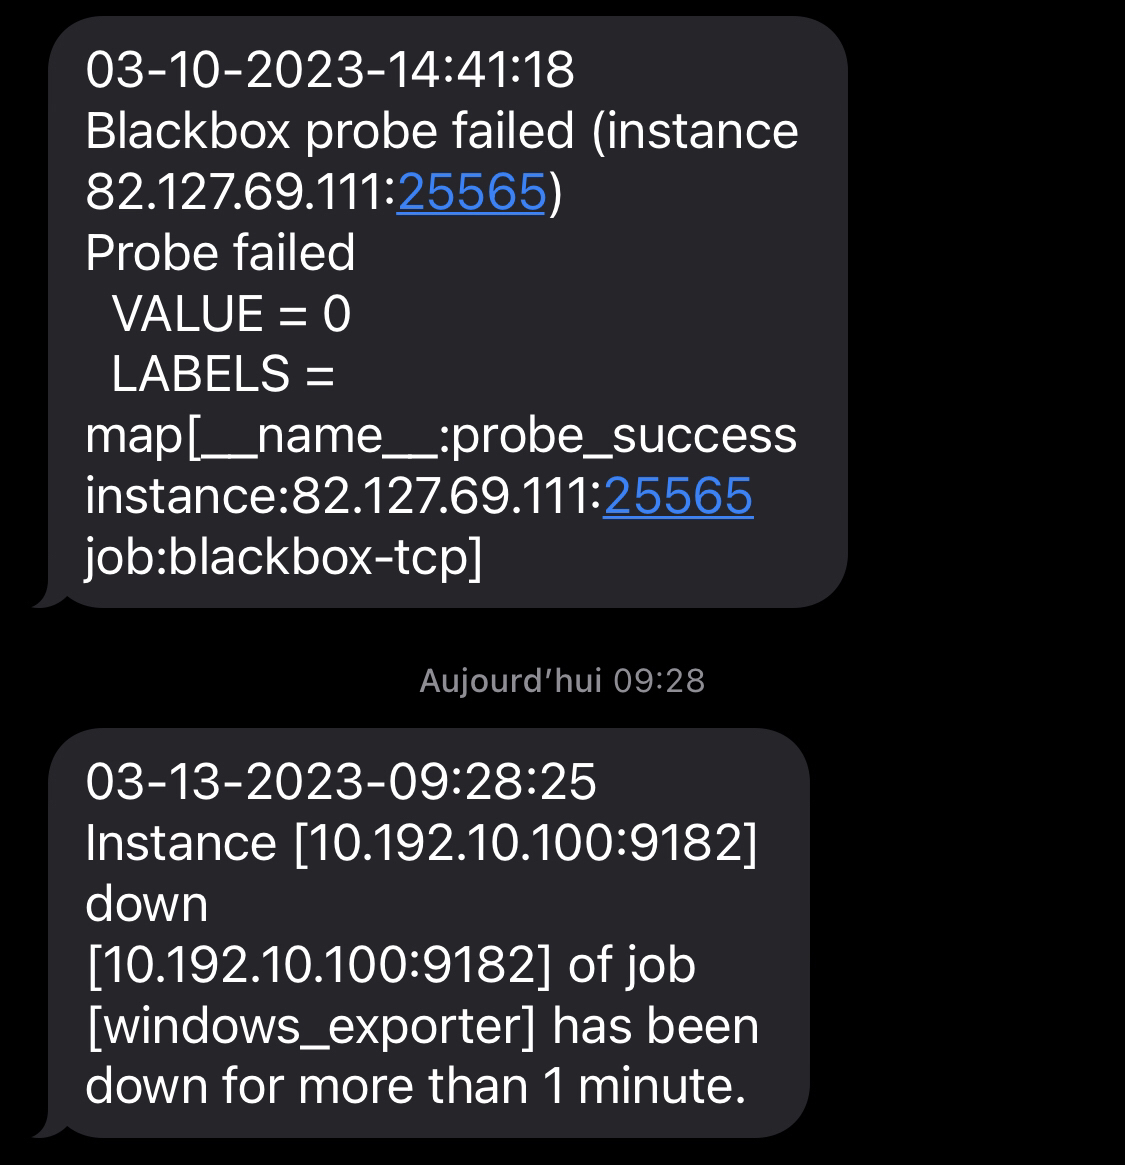Tap the first bubble's empty right area beside "Probe failed"

click(x=600, y=253)
